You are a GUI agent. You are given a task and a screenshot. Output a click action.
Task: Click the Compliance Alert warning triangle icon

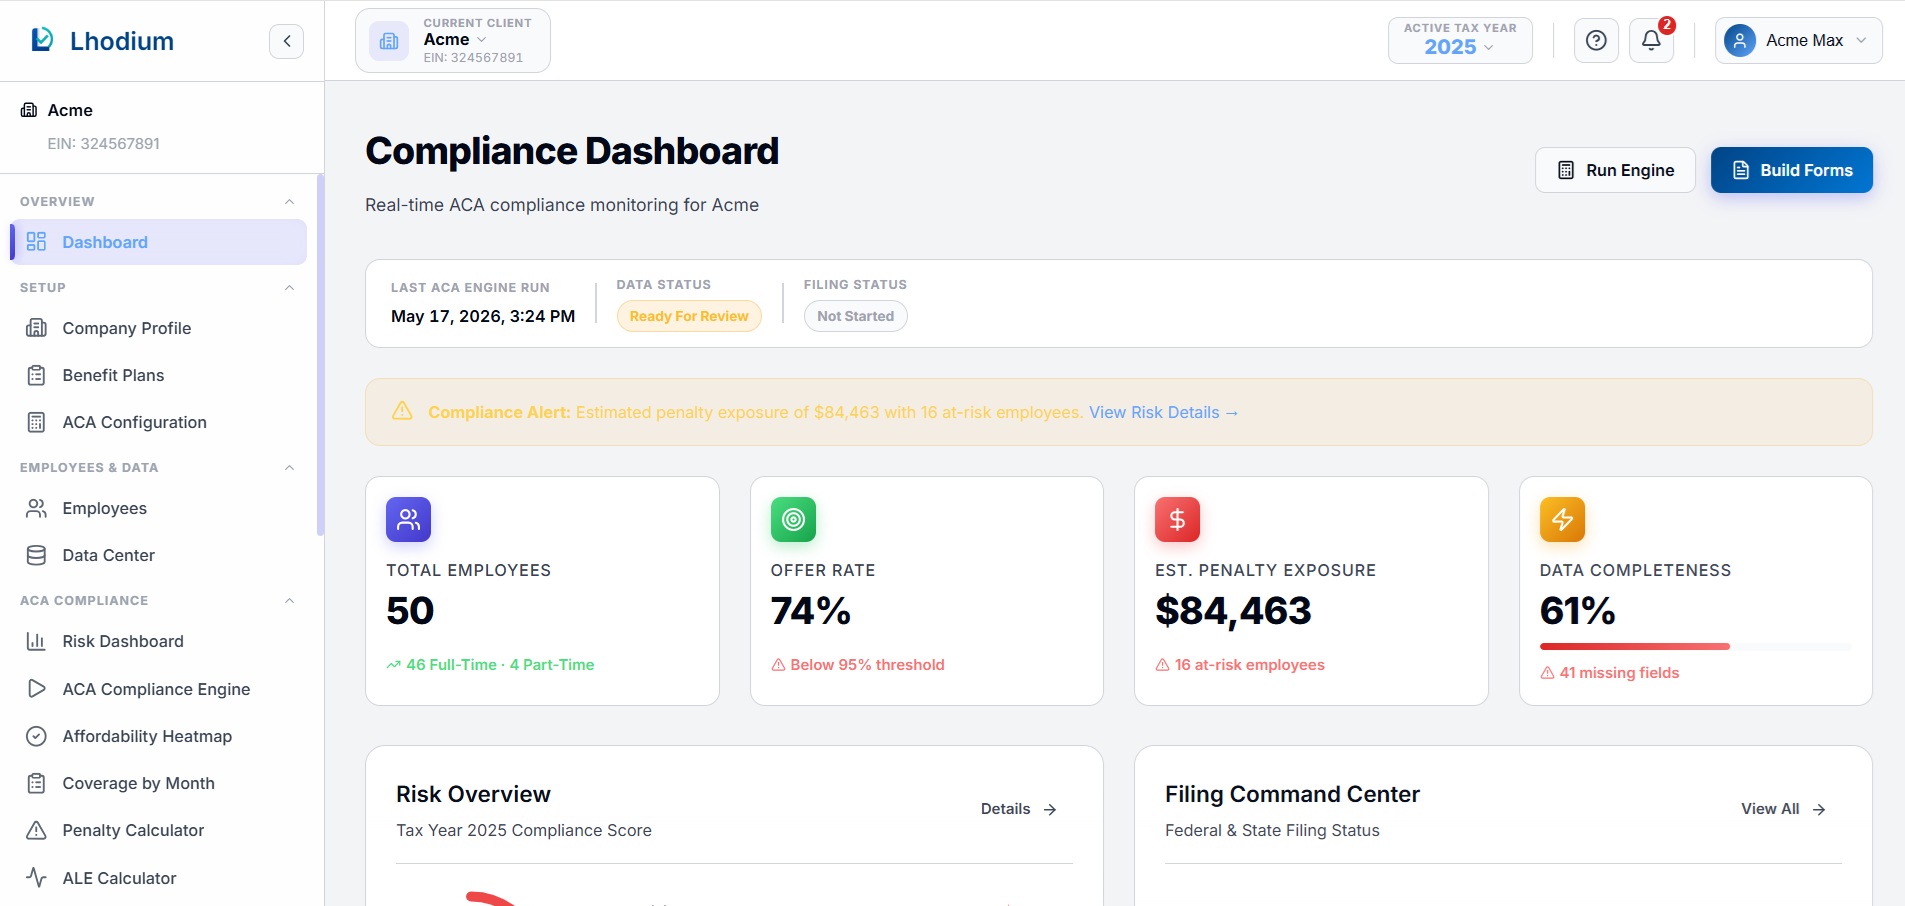click(402, 411)
